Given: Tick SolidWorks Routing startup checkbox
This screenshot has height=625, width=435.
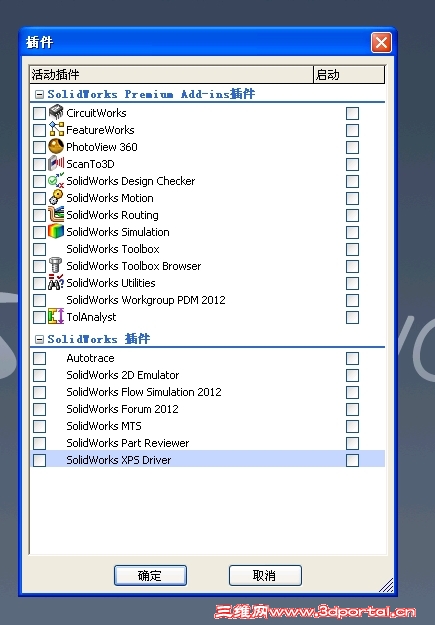Looking at the screenshot, I should click(x=352, y=215).
